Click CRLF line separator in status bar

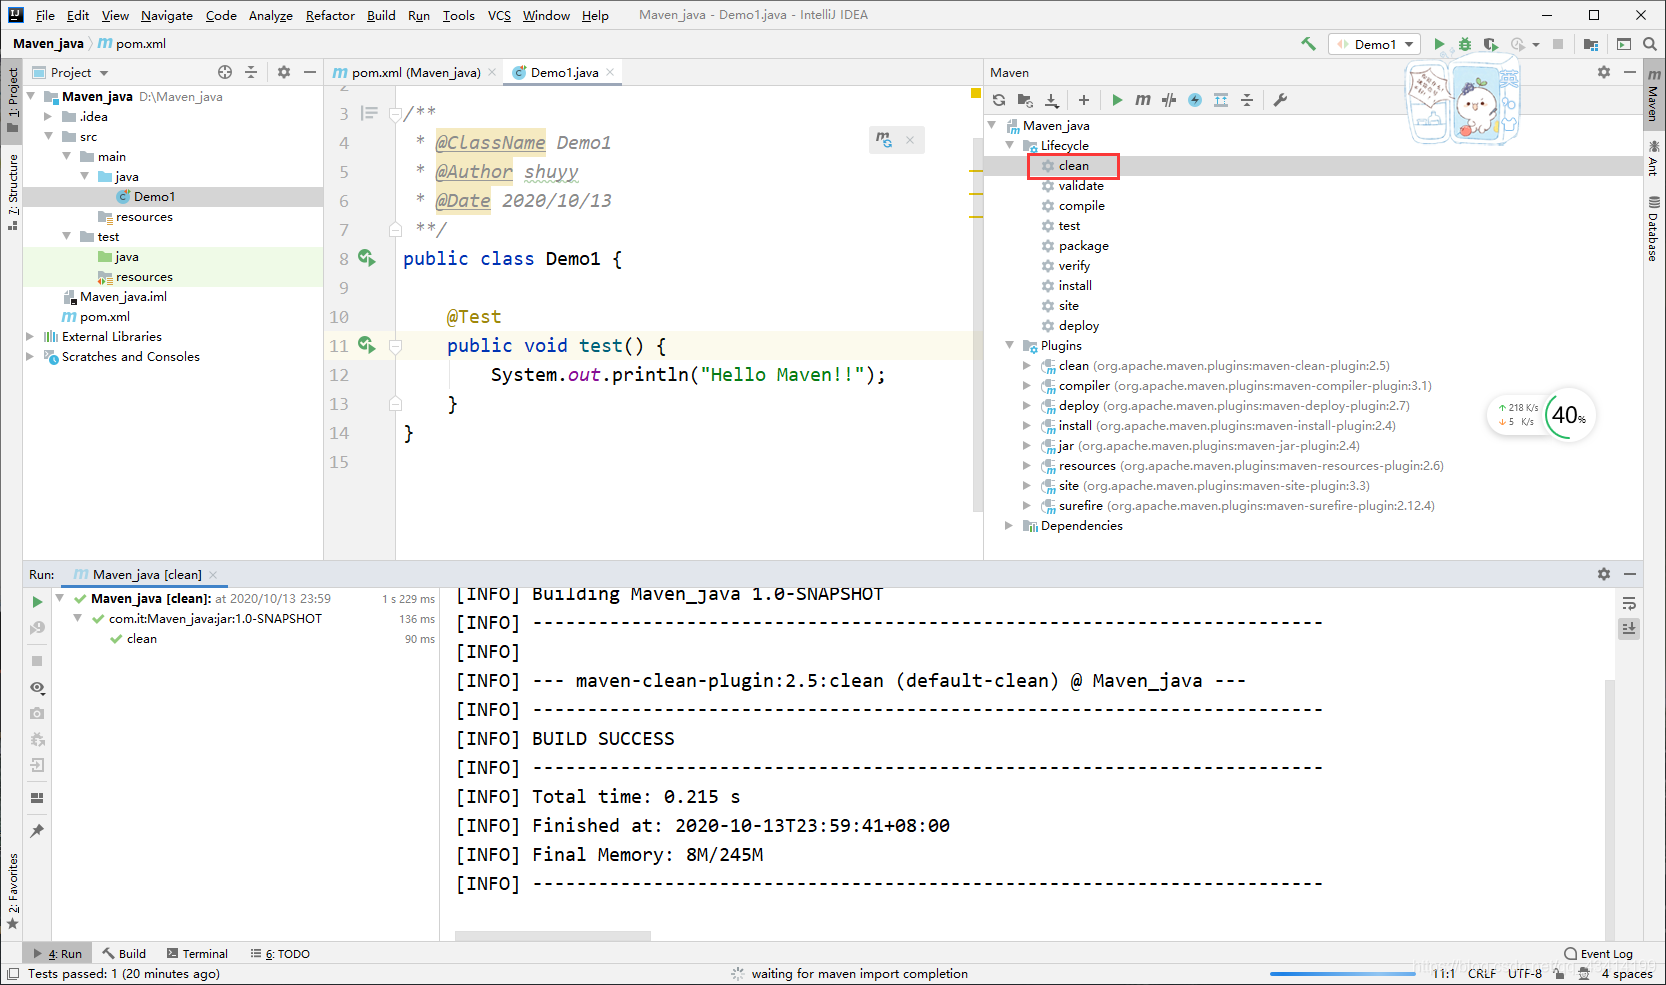1482,973
